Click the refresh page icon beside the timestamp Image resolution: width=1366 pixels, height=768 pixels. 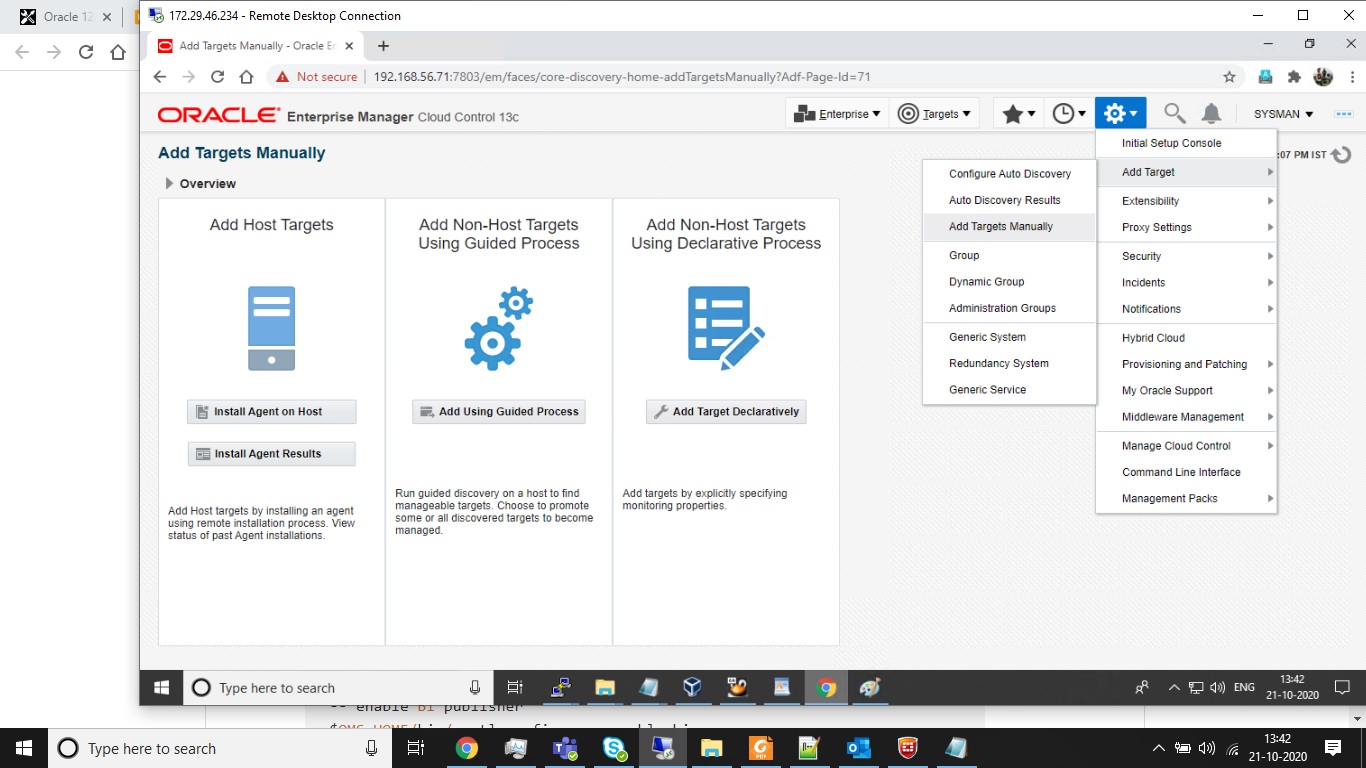point(1342,155)
